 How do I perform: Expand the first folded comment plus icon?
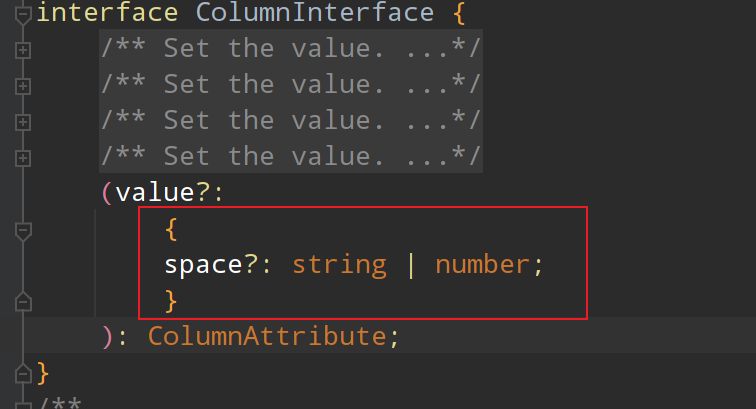23,49
